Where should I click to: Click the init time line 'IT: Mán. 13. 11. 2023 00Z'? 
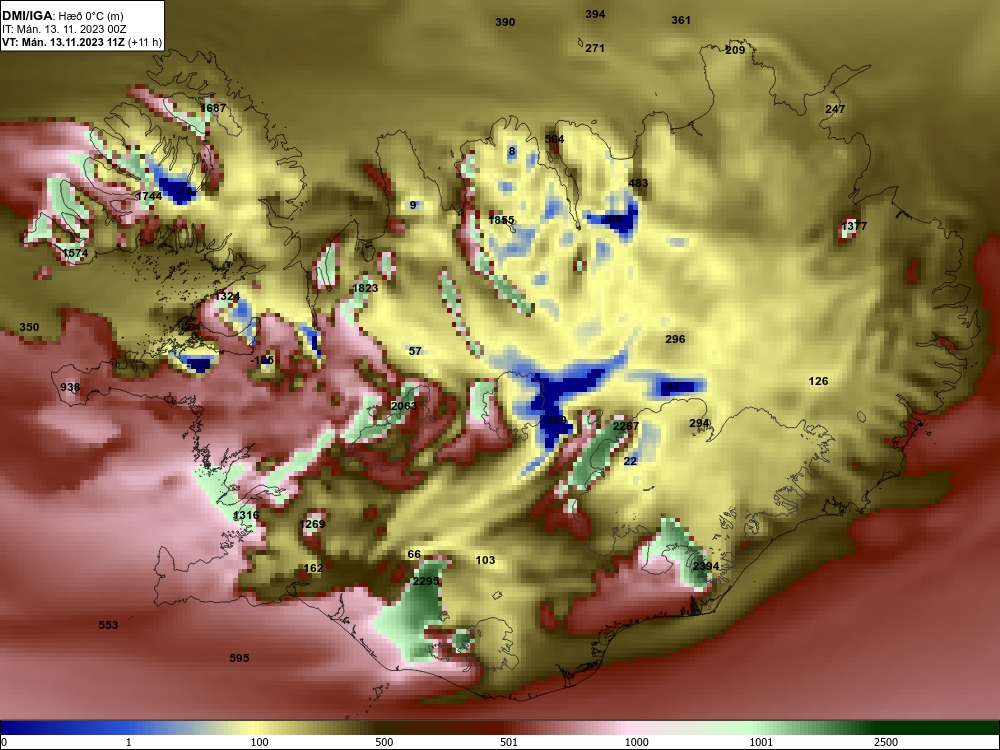62,29
